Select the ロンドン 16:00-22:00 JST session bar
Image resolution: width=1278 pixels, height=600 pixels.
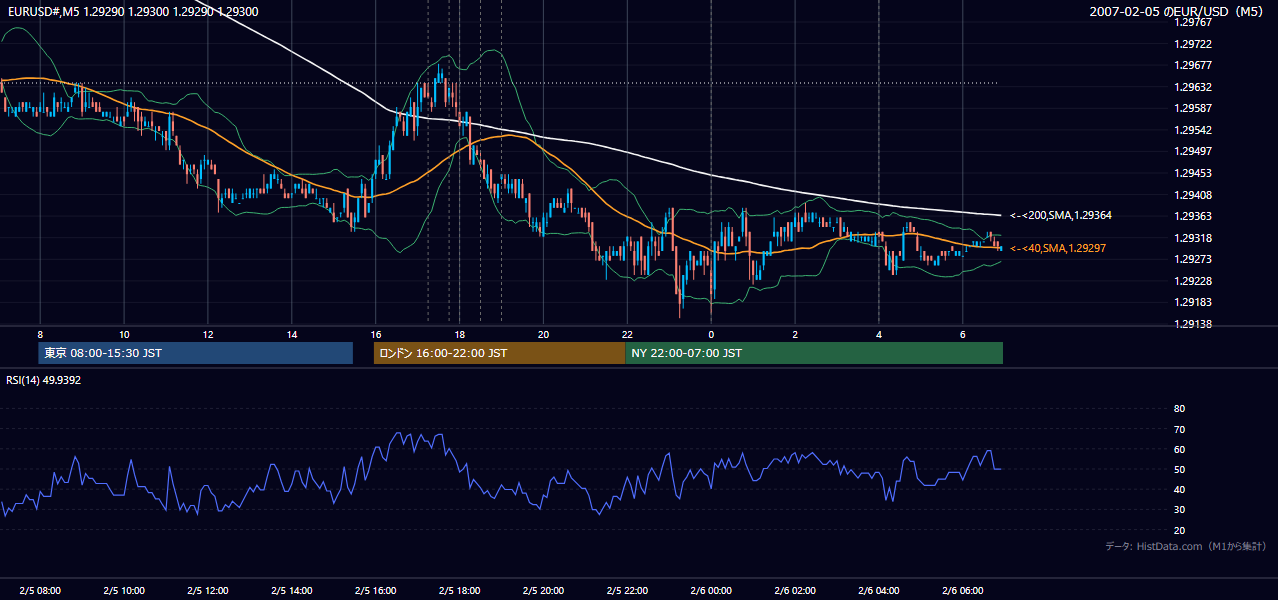pyautogui.click(x=499, y=353)
